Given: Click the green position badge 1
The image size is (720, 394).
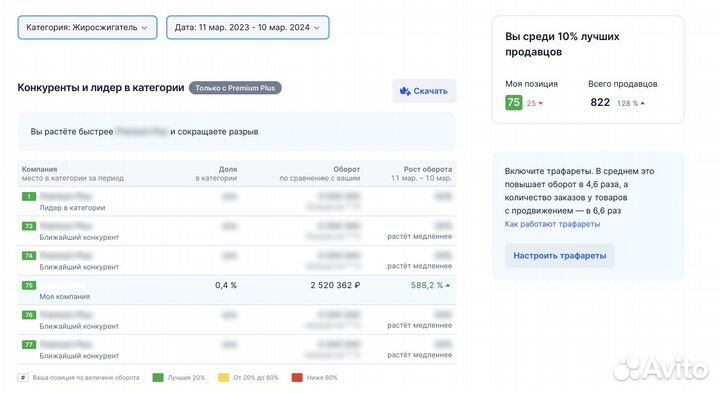Looking at the screenshot, I should (29, 197).
